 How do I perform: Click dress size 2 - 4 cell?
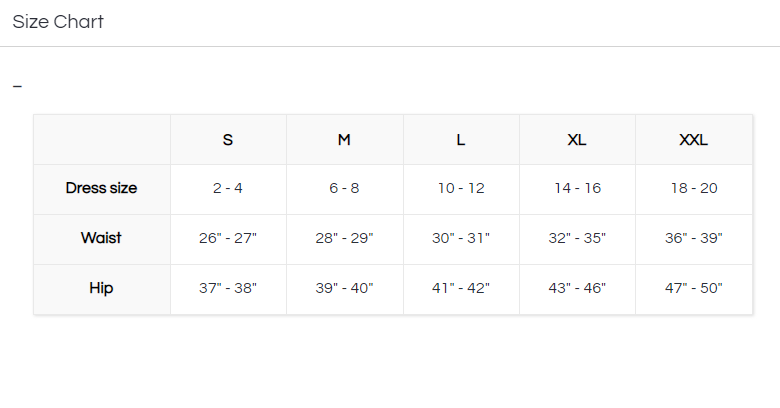(228, 188)
